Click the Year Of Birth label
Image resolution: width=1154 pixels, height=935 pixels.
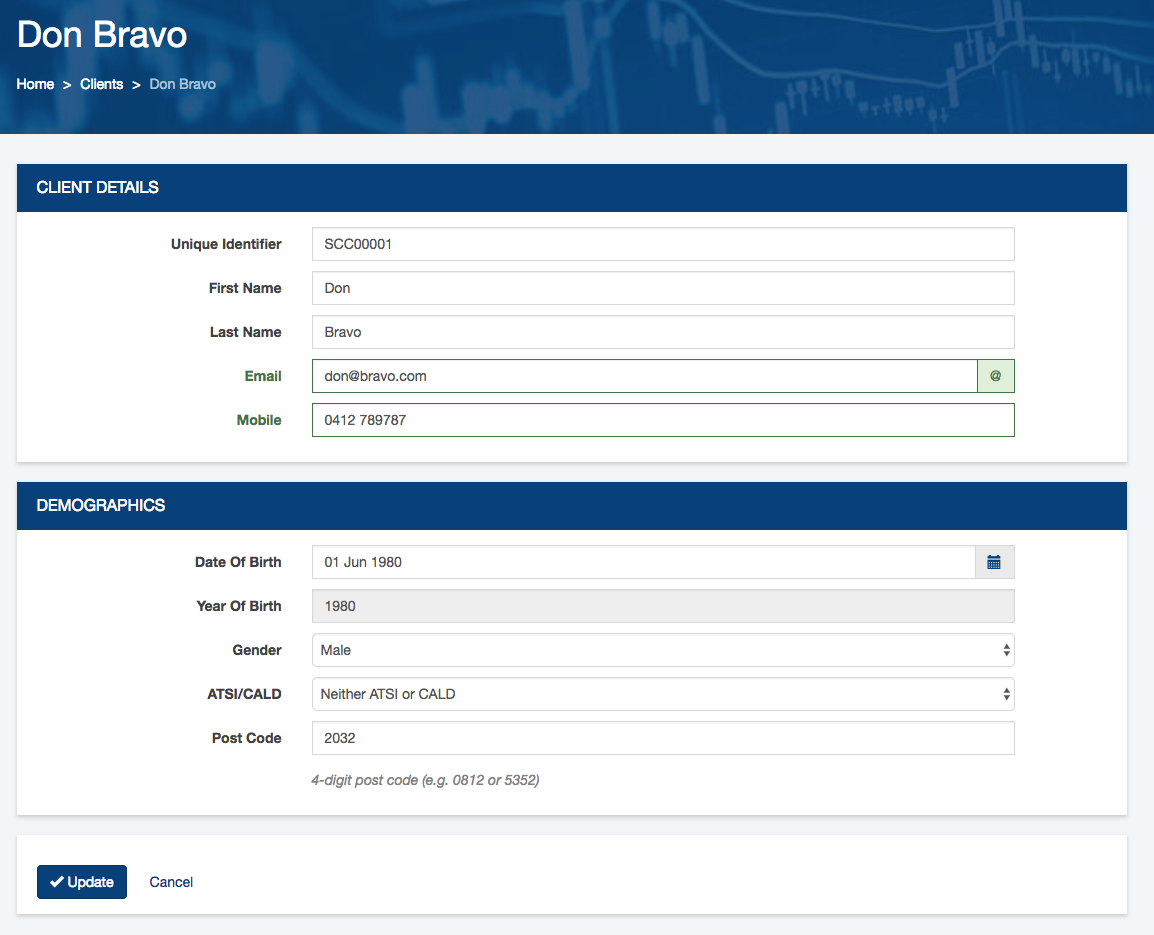(238, 606)
